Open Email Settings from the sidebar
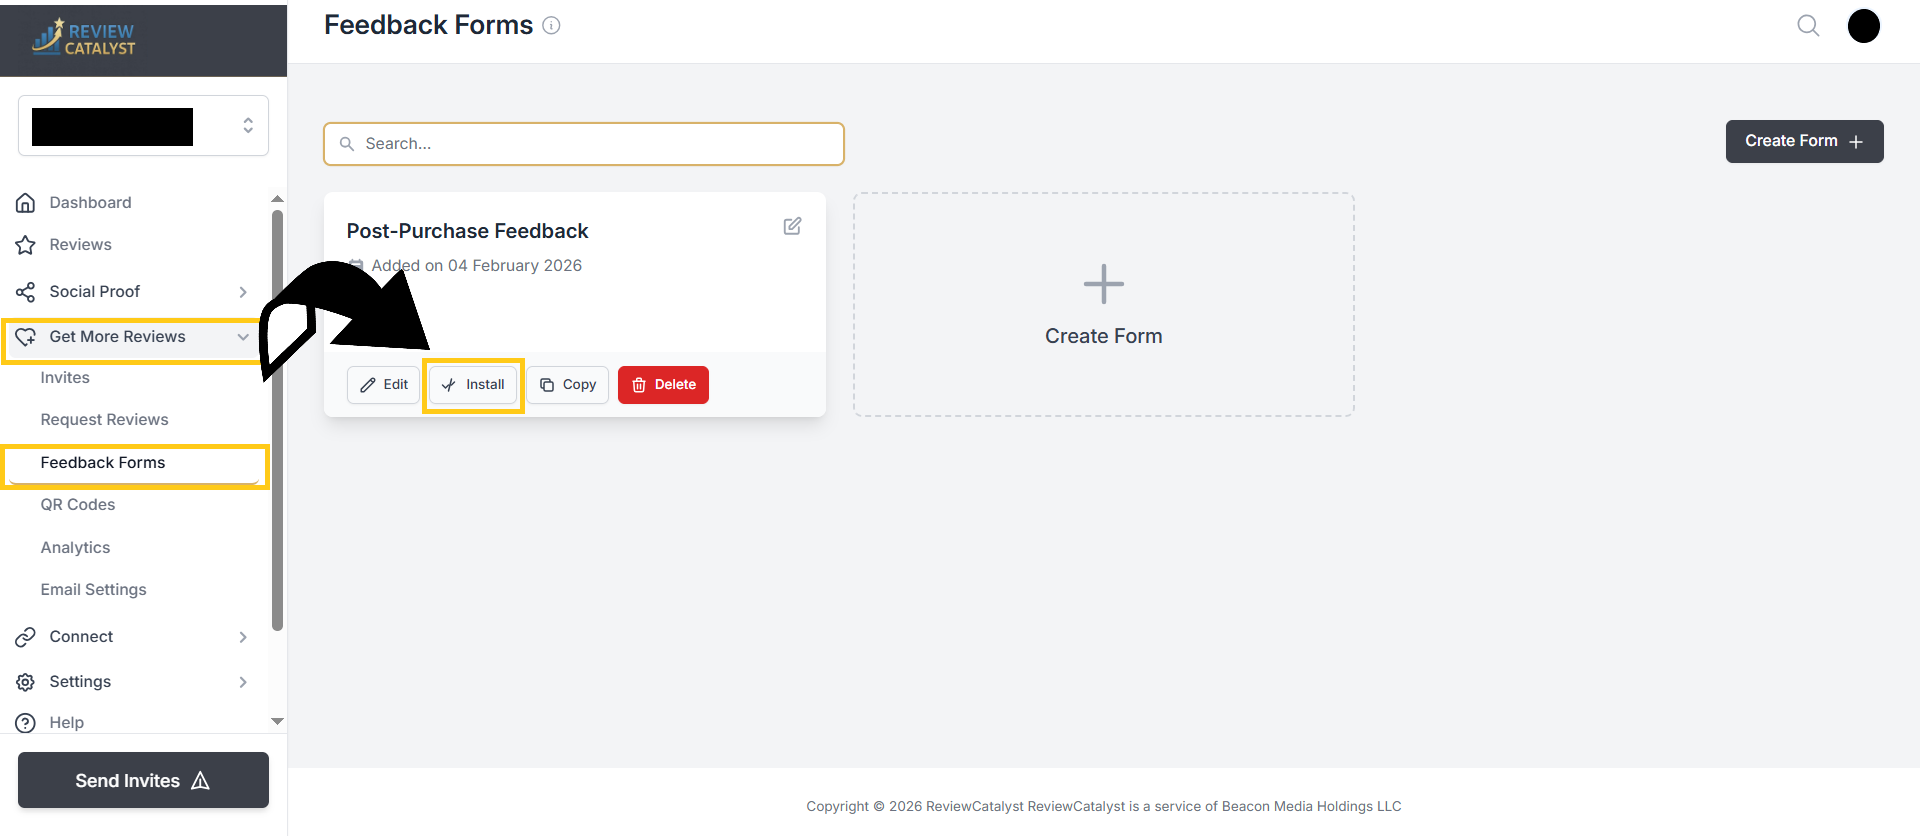1920x836 pixels. 93,589
